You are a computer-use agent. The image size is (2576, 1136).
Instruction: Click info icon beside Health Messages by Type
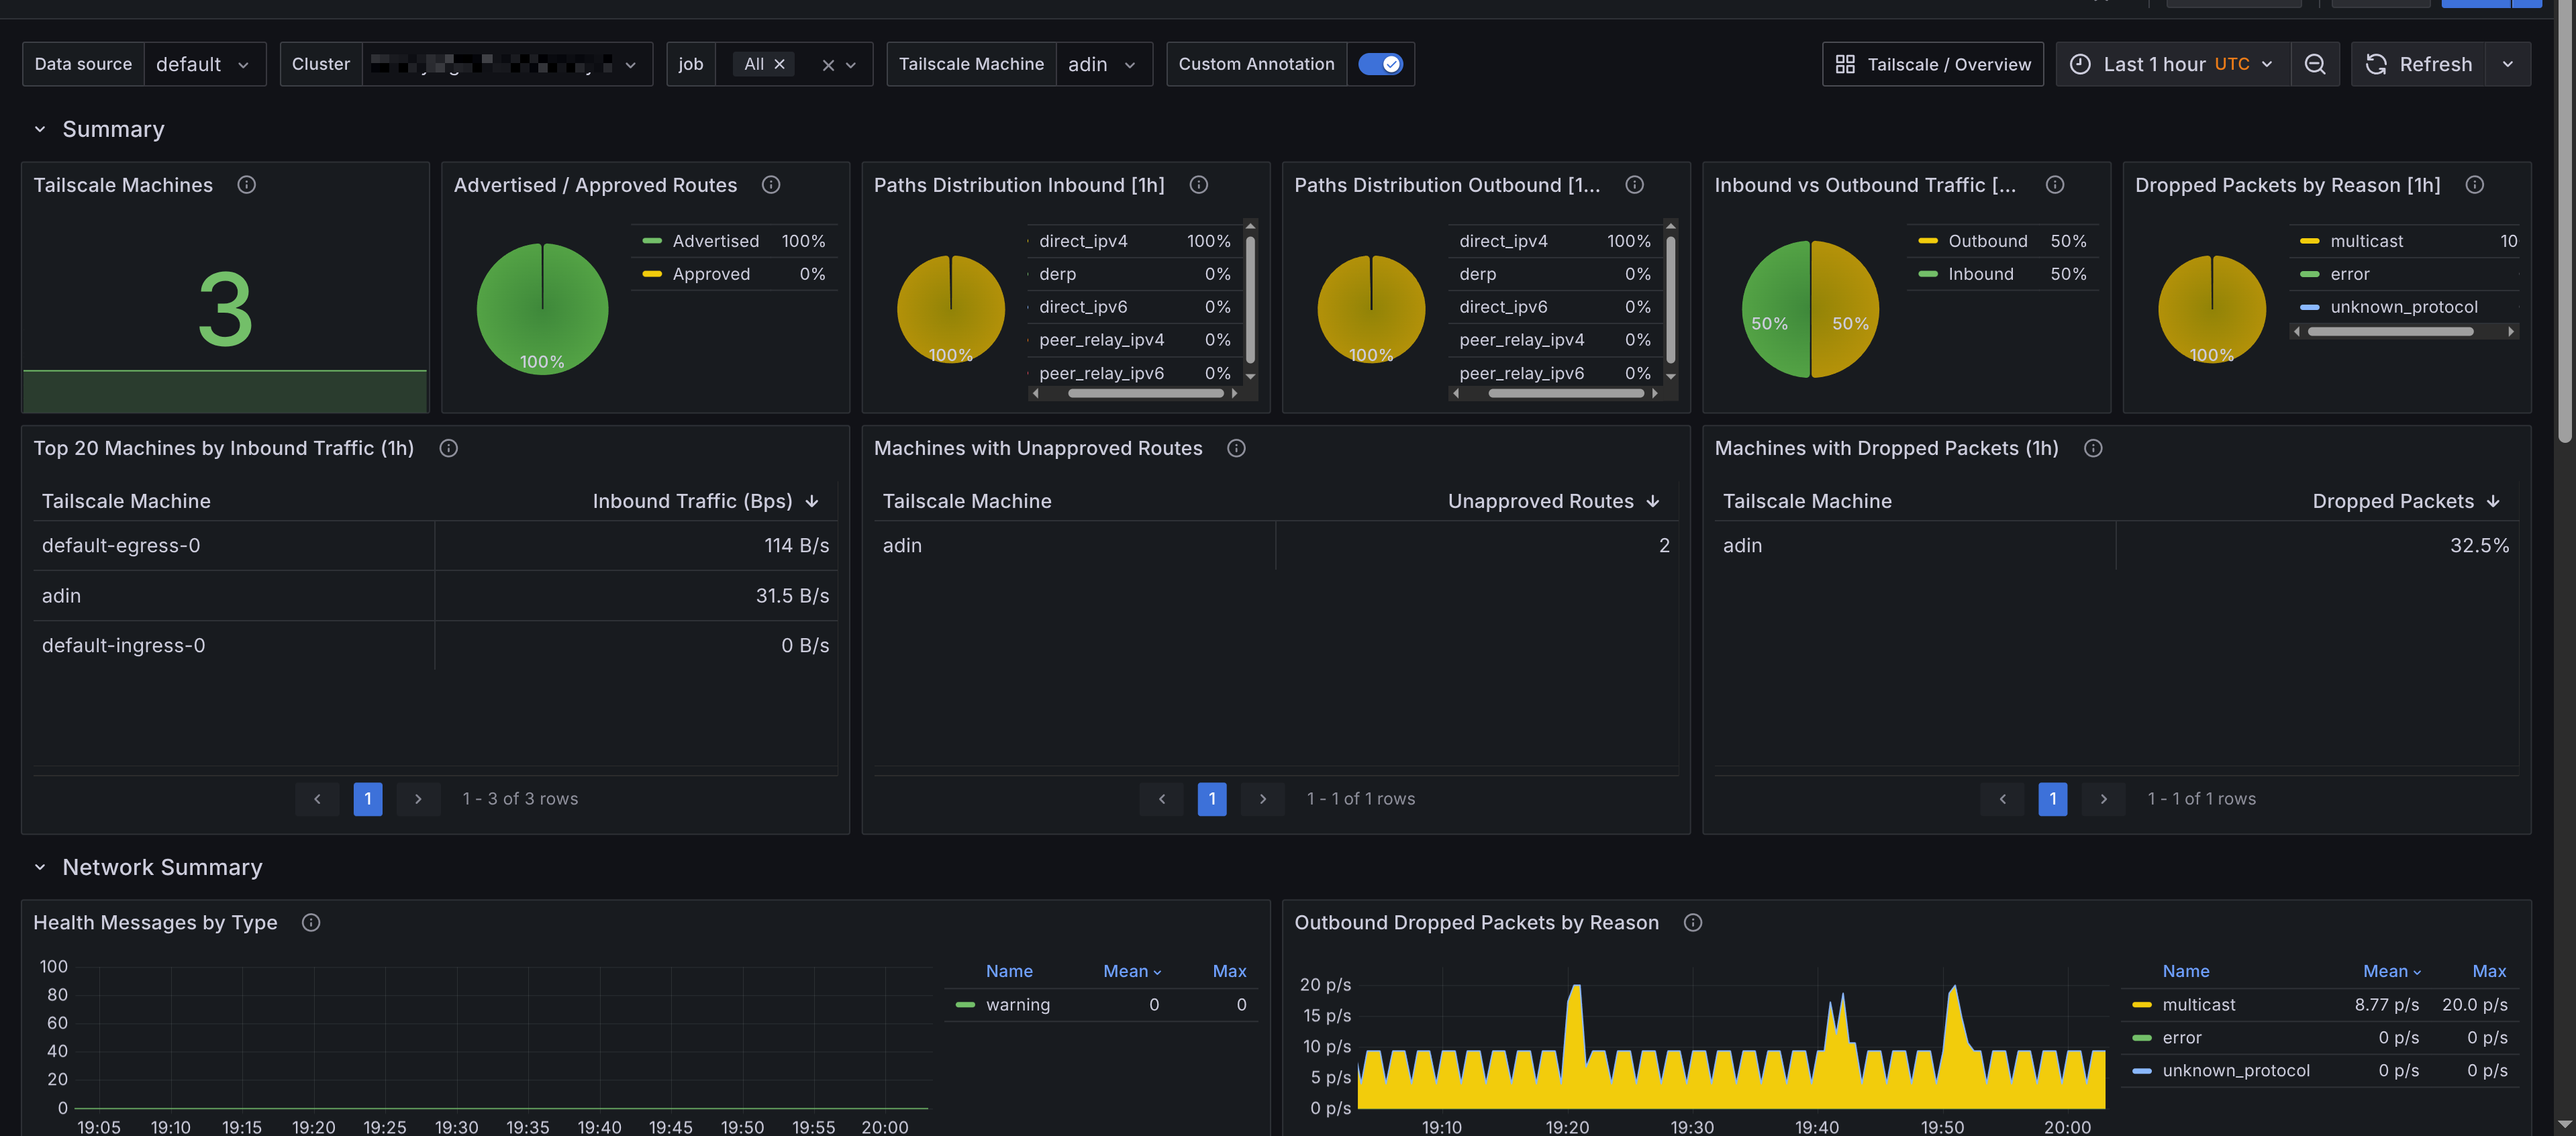click(x=311, y=922)
